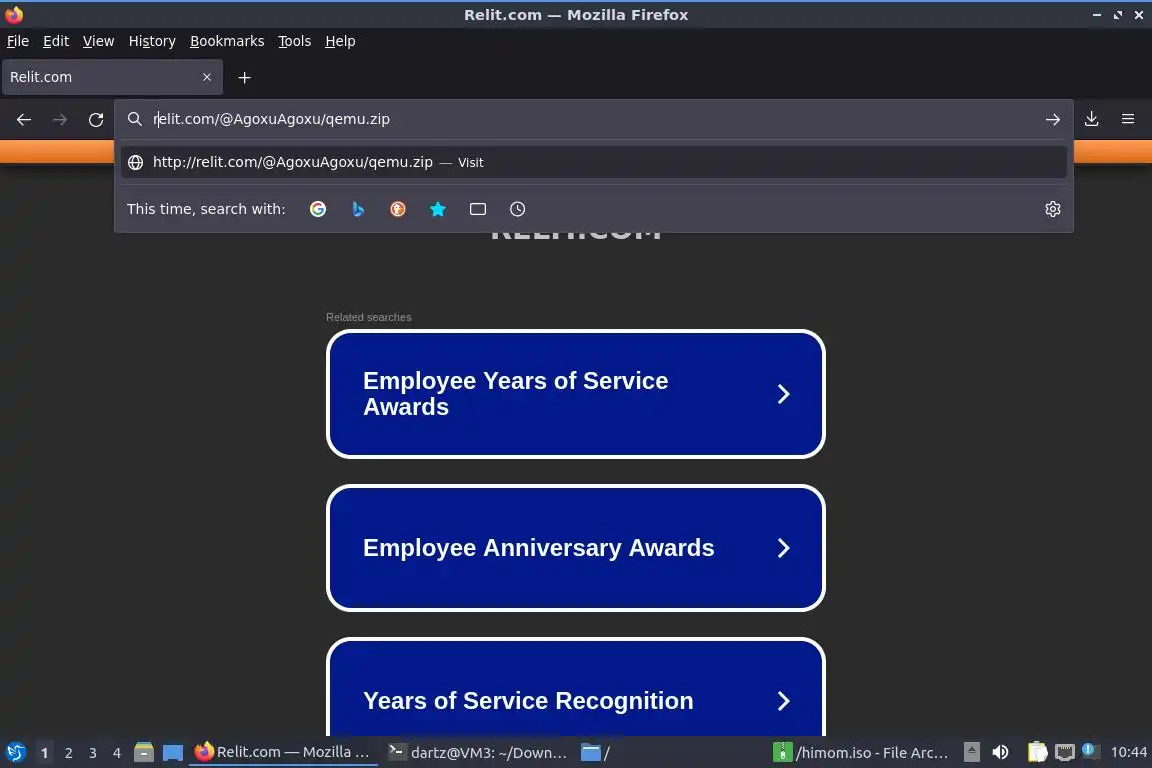Switch to workspace 4
This screenshot has height=768, width=1152.
[117, 753]
